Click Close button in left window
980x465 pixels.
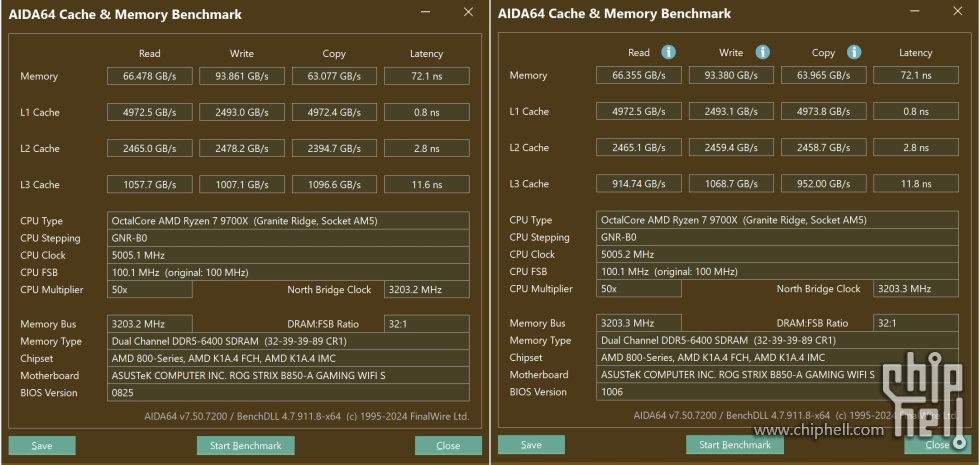coord(448,446)
